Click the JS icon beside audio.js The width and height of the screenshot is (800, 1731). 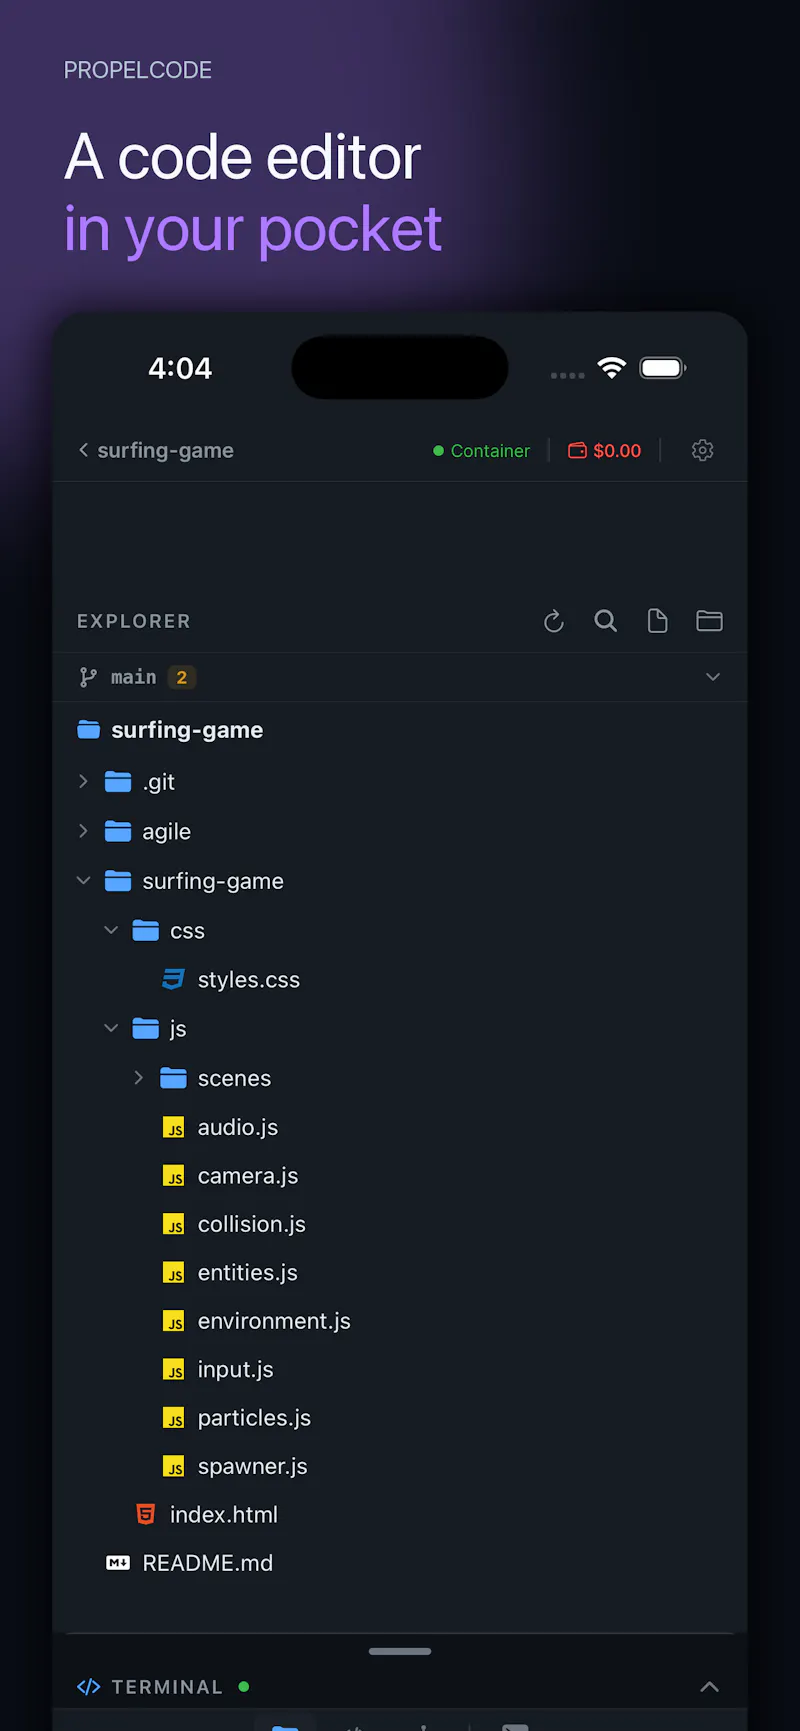pyautogui.click(x=174, y=1127)
